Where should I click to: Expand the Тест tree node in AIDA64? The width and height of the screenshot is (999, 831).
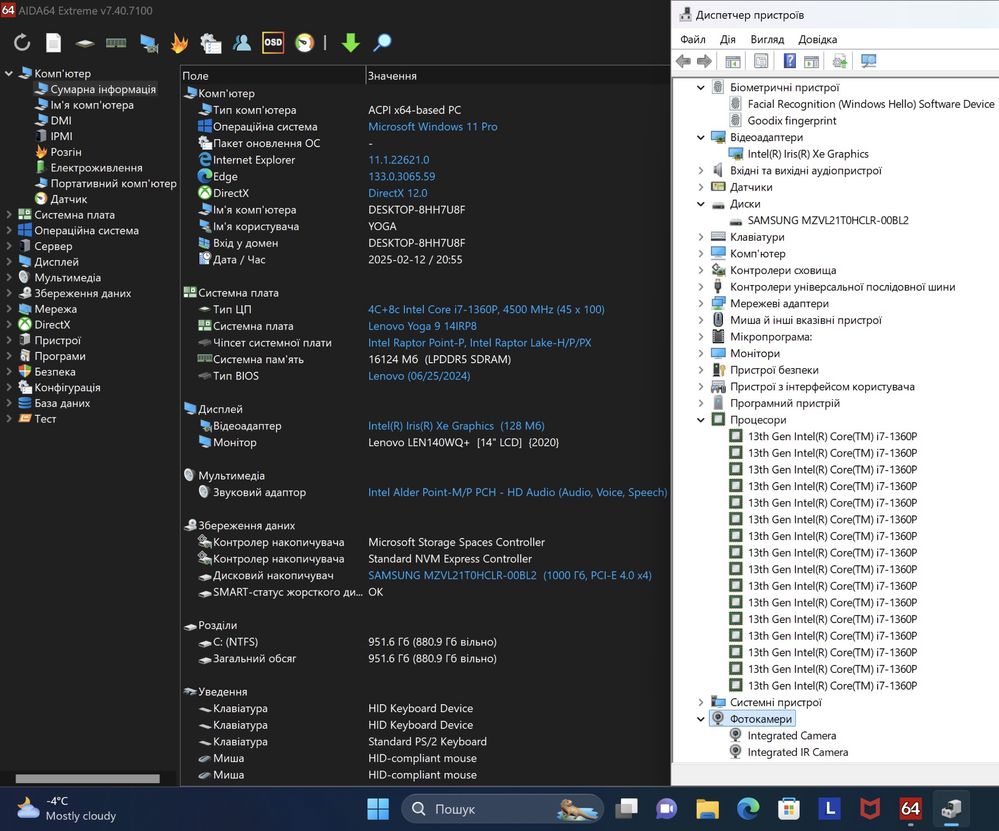(x=9, y=419)
